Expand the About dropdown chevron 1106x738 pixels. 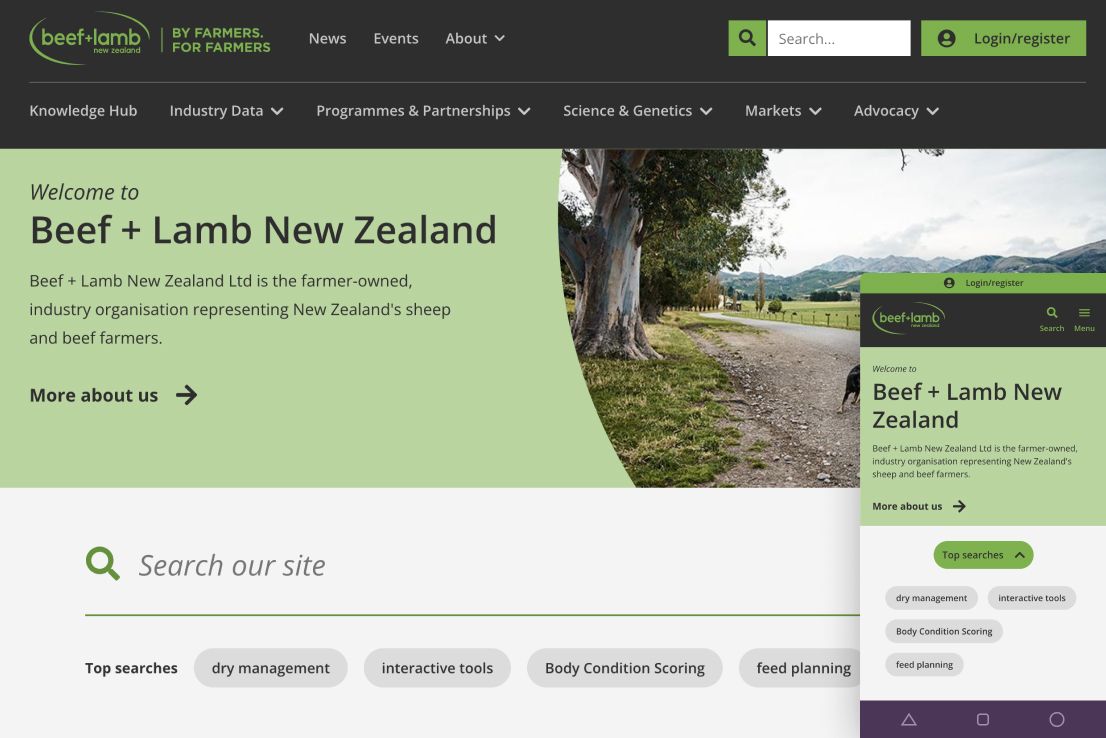(x=499, y=39)
